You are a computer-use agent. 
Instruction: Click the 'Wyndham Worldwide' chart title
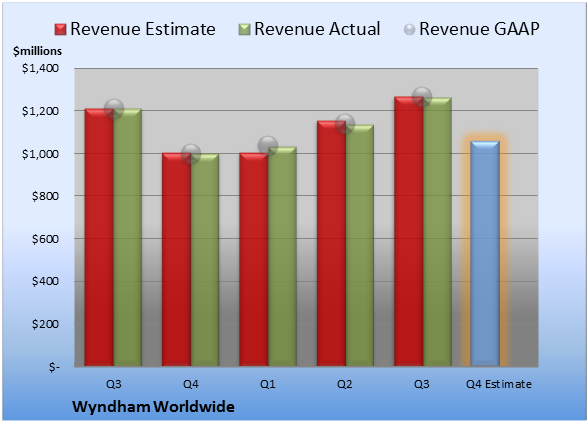point(153,407)
